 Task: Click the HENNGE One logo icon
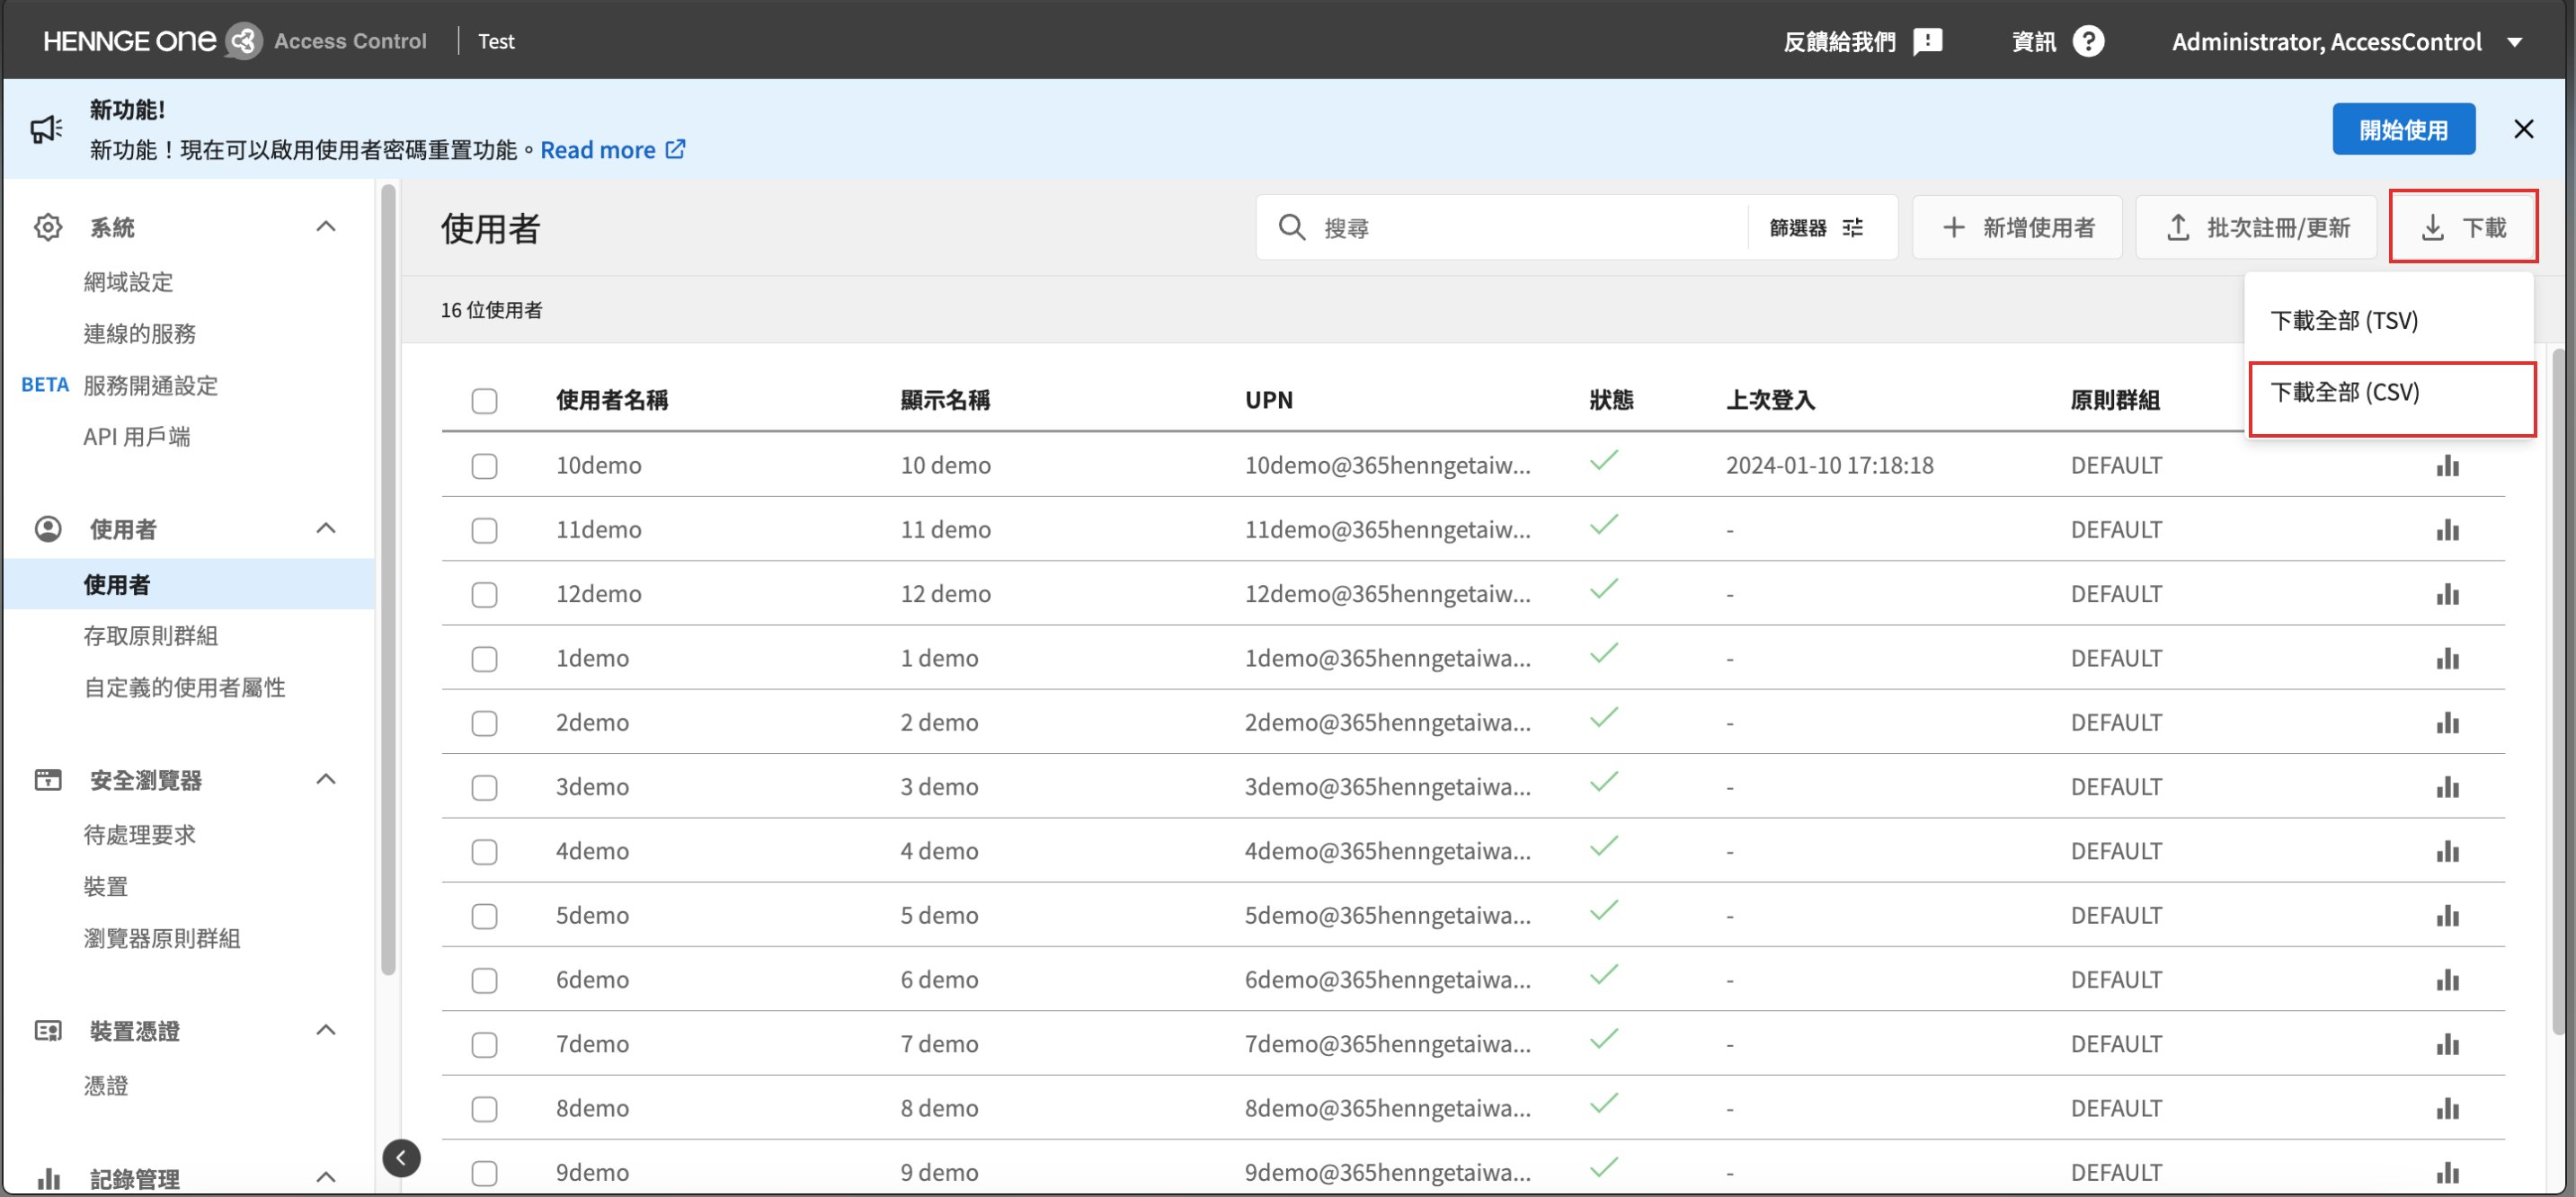click(243, 41)
